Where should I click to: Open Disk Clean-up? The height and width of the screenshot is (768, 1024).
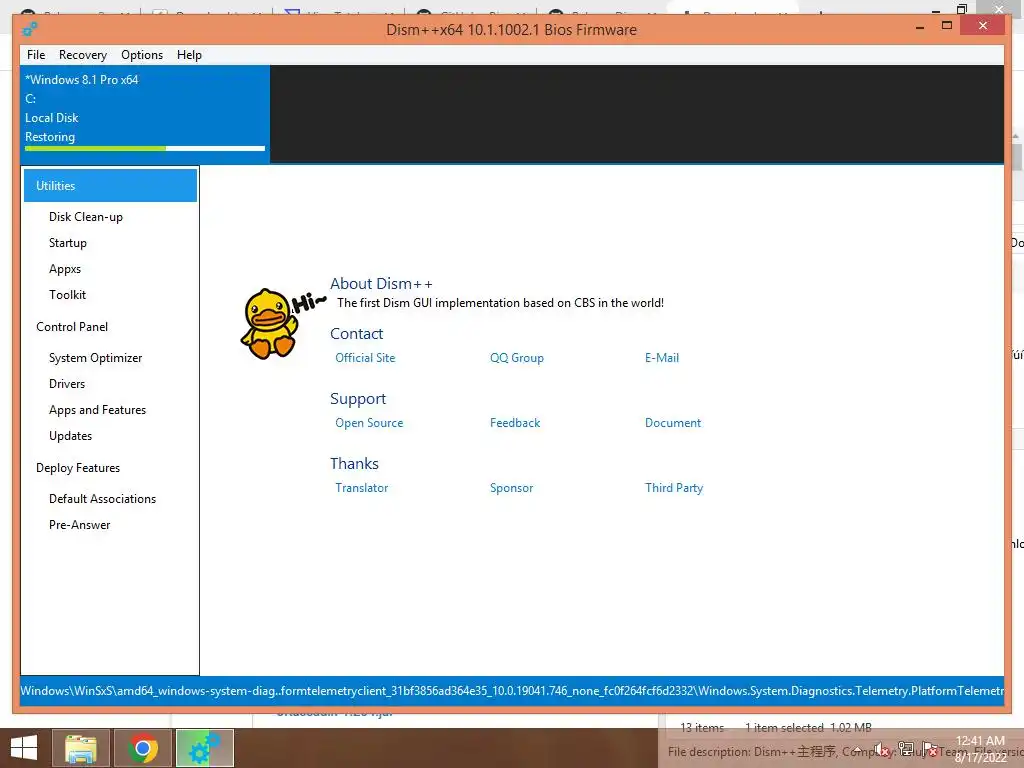(86, 217)
